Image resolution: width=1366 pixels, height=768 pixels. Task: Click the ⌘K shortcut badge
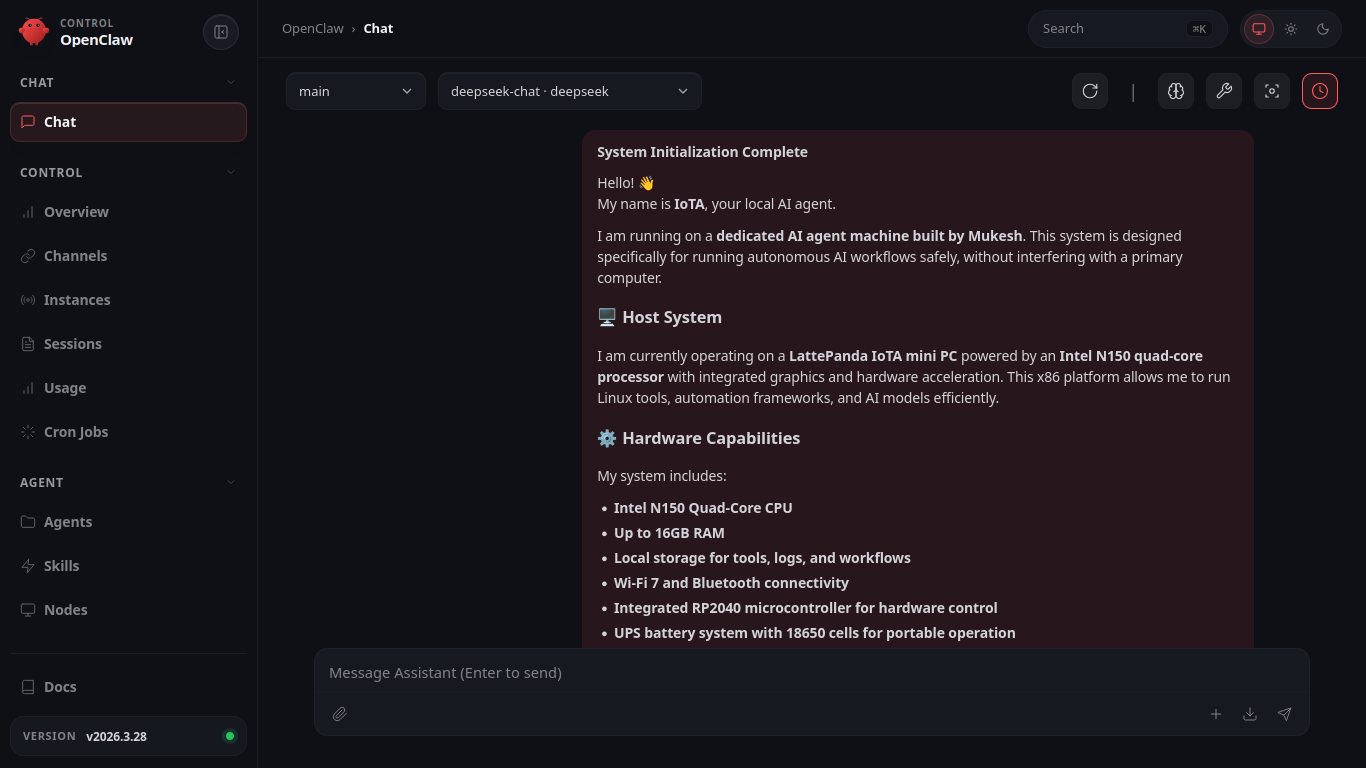1199,29
